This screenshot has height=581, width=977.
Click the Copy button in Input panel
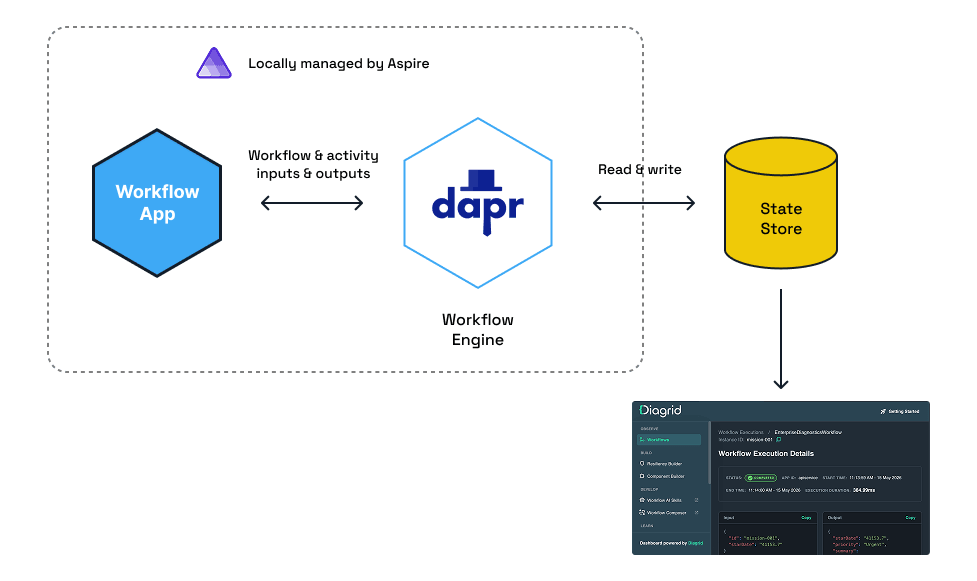point(806,517)
